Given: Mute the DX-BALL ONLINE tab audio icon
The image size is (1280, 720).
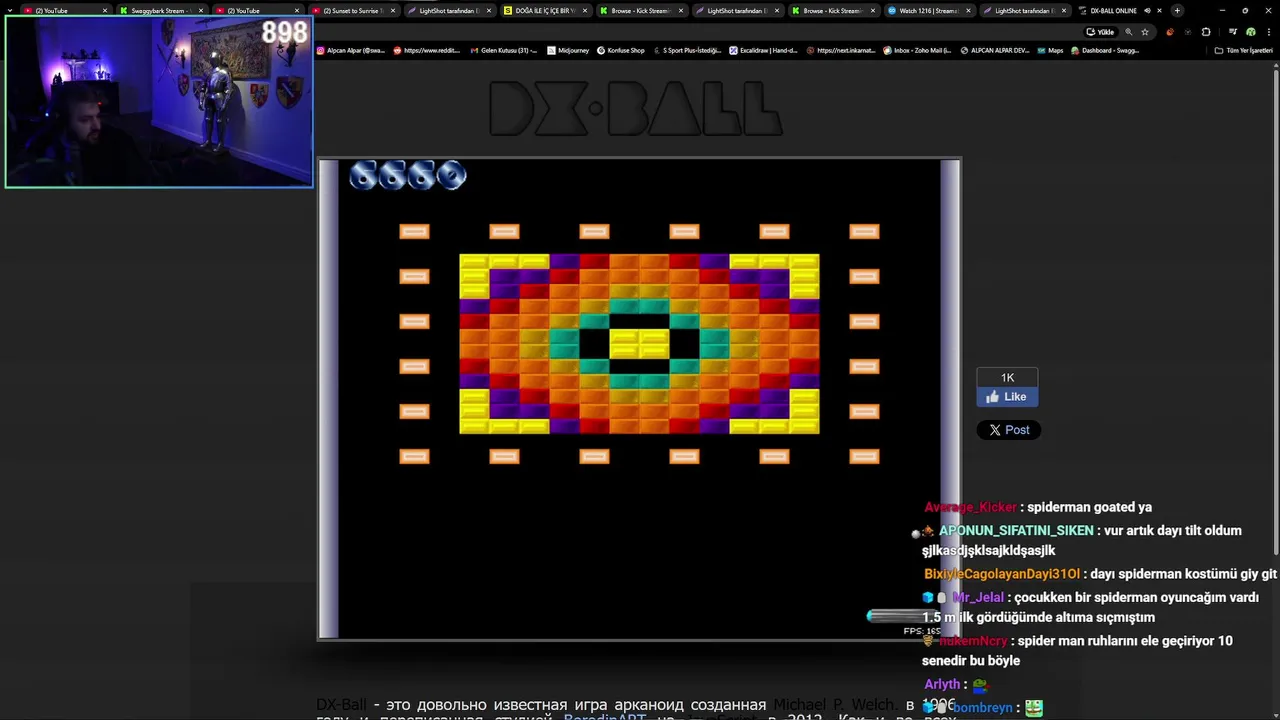Looking at the screenshot, I should coord(1147,11).
